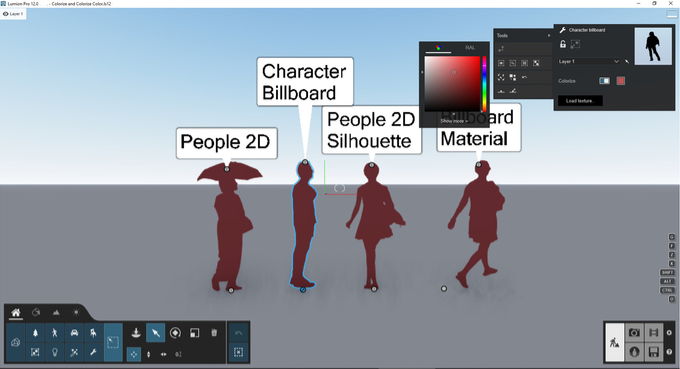
Task: Click the sloped ground placement icon
Action: point(513,91)
